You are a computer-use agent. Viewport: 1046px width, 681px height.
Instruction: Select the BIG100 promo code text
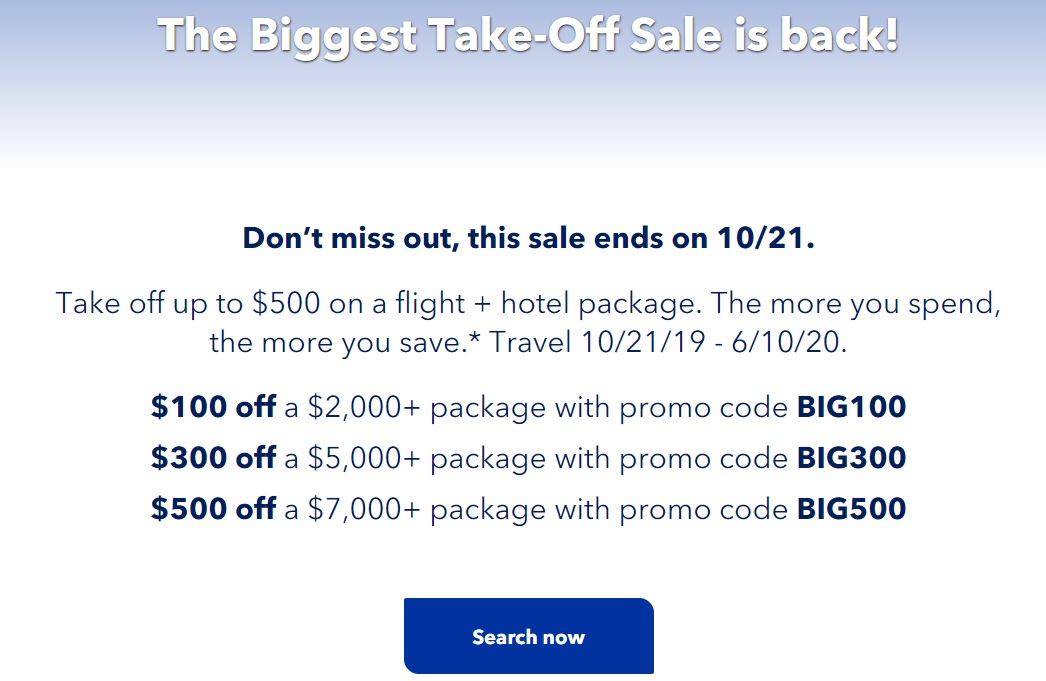point(851,407)
